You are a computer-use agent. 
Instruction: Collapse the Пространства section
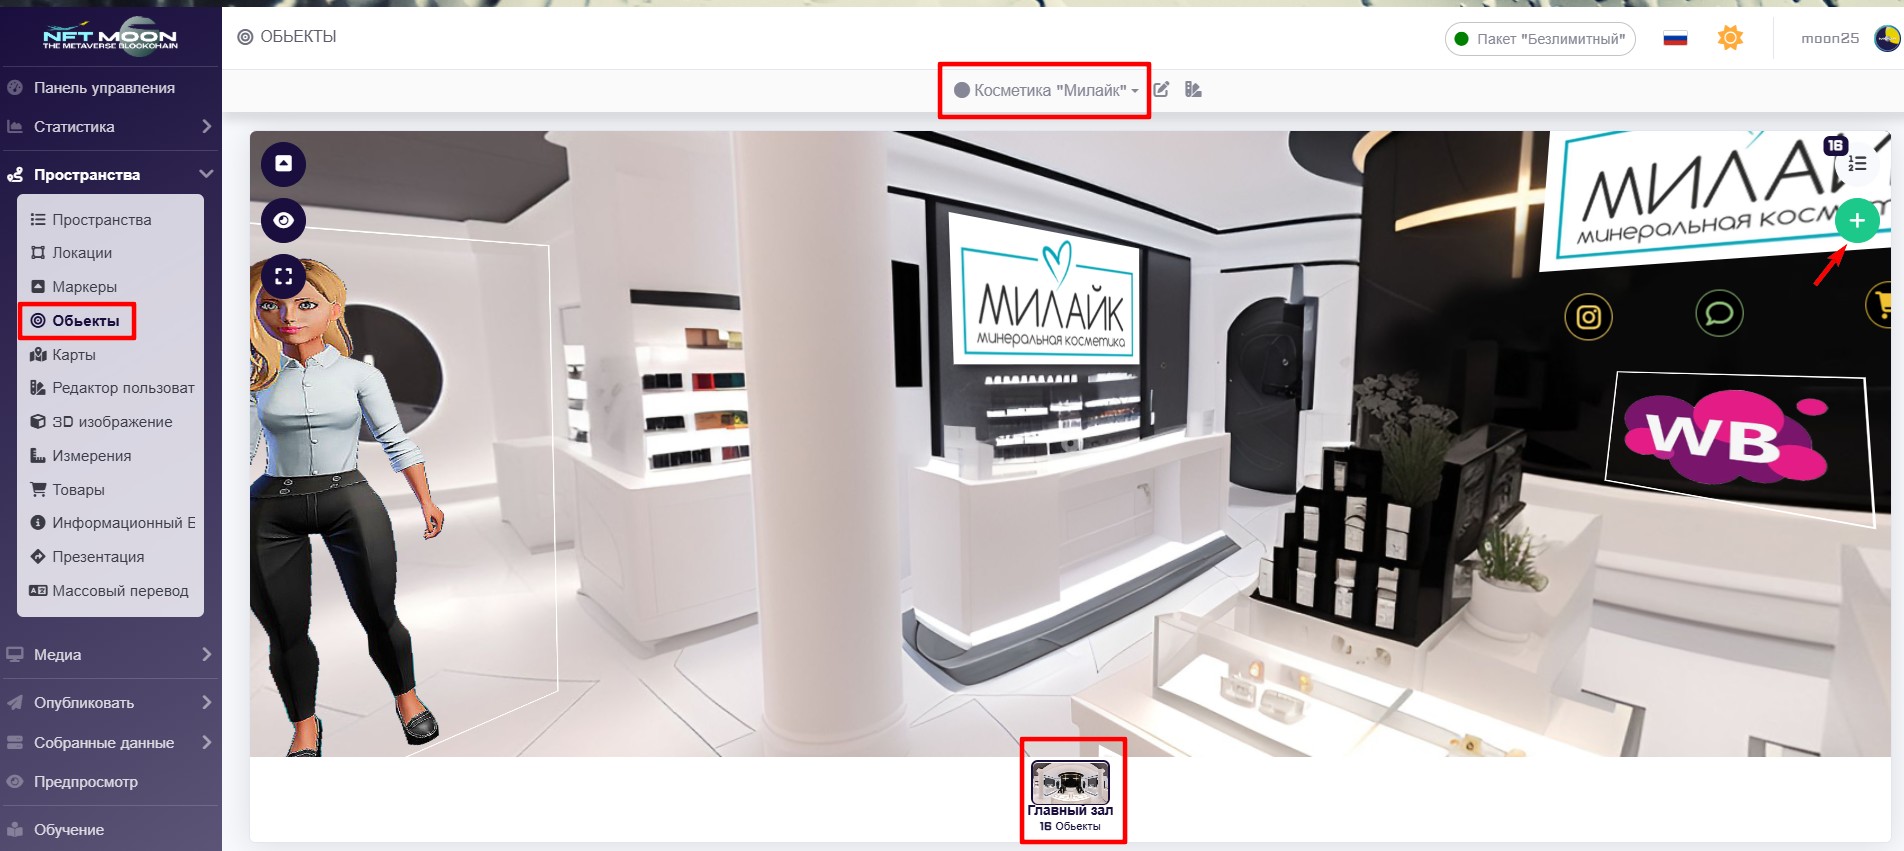[x=110, y=174]
